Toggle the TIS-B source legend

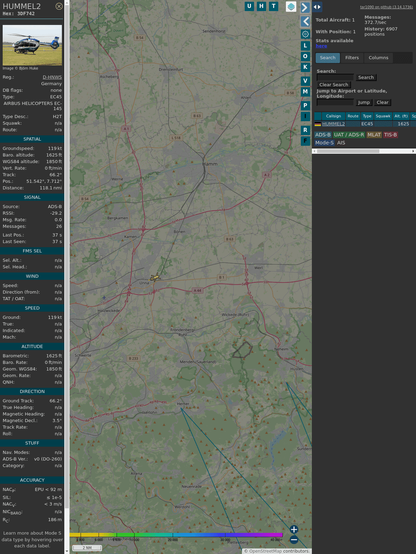tap(390, 135)
